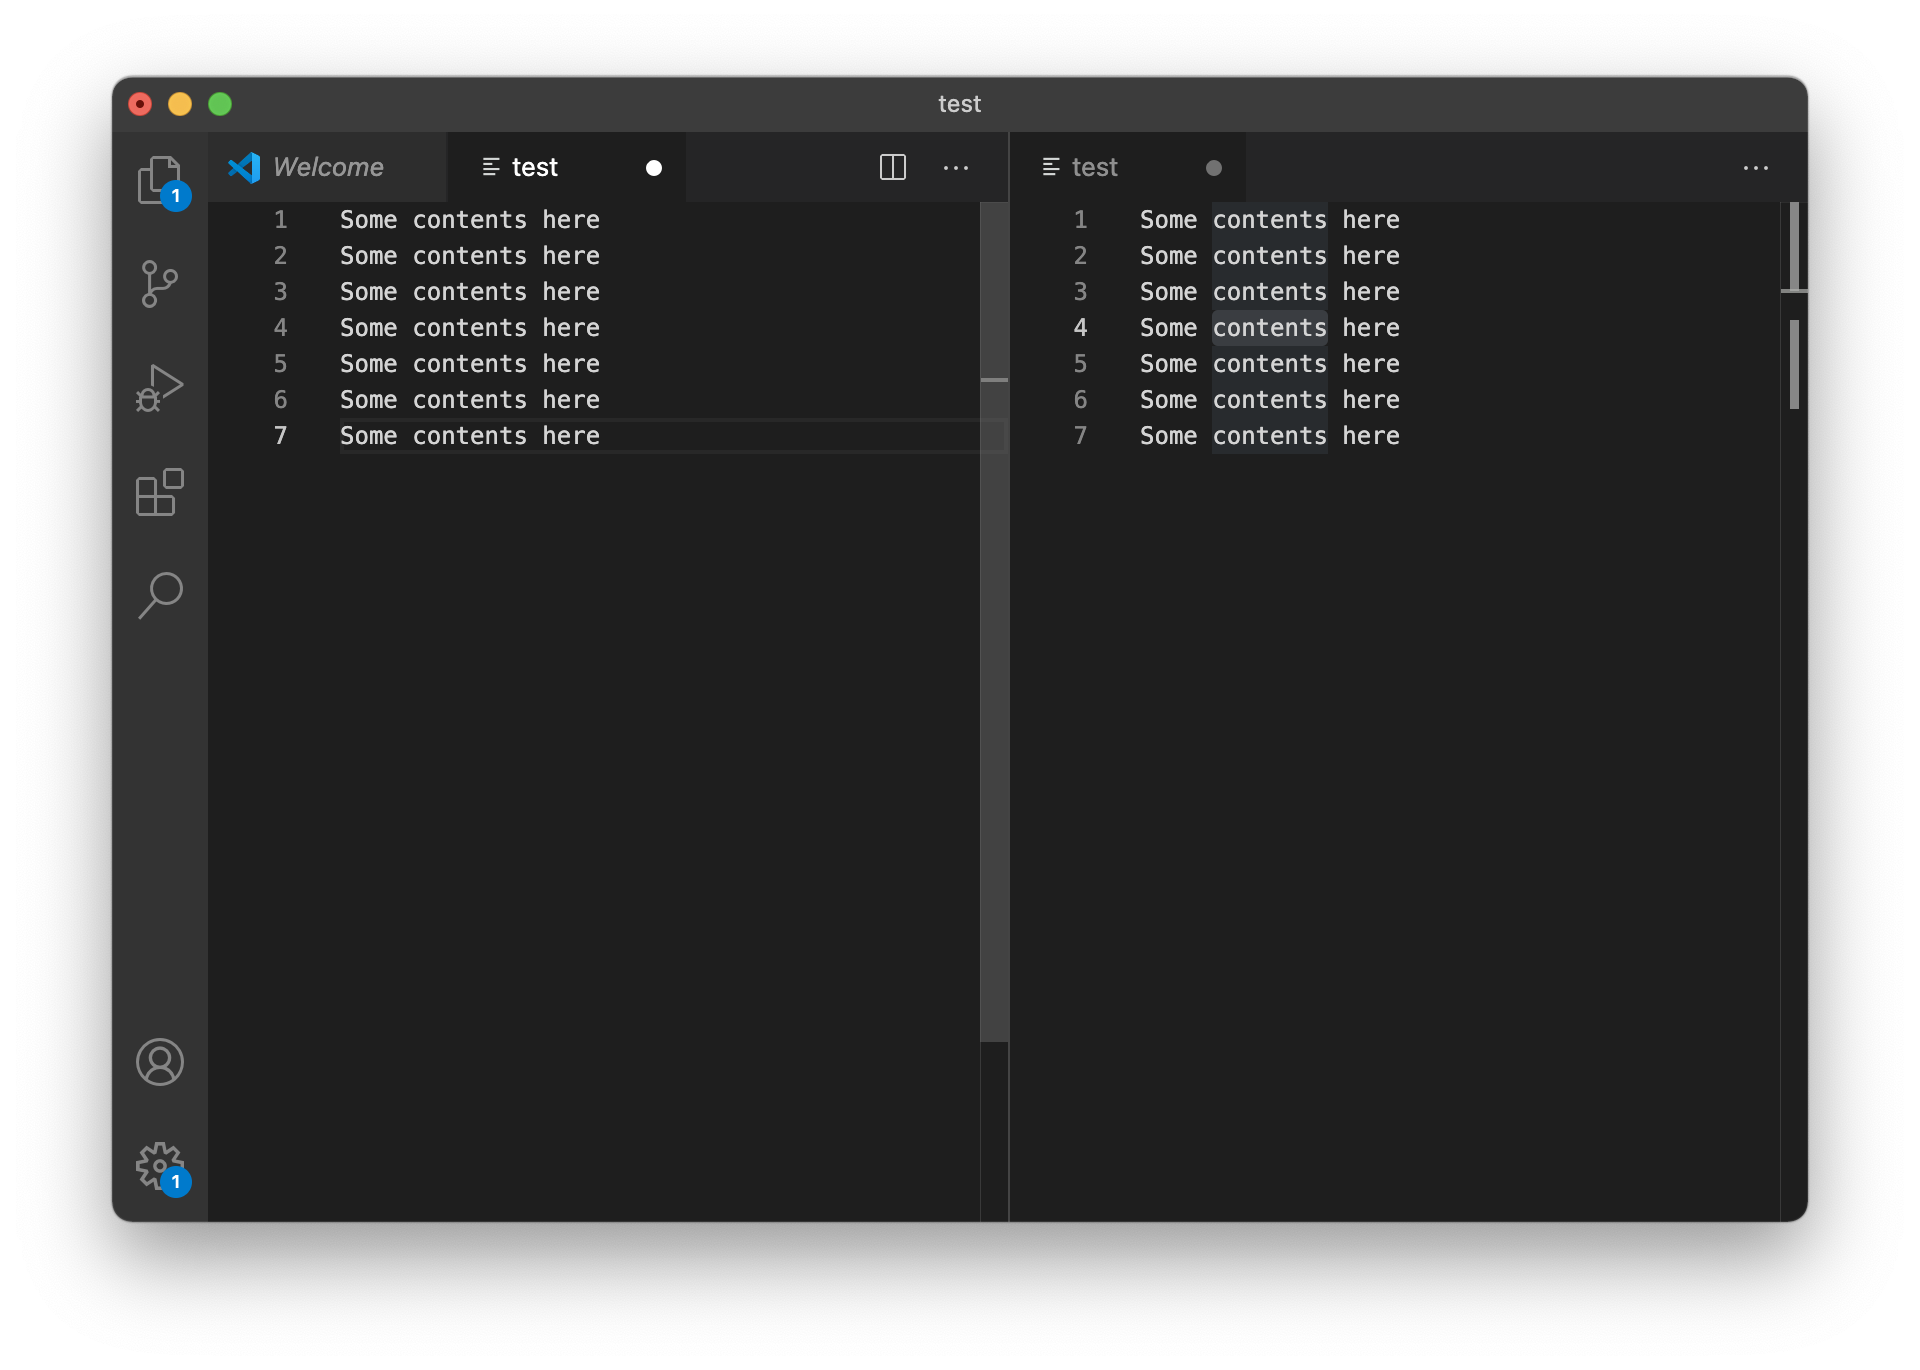This screenshot has width=1920, height=1370.
Task: Click the file icon on right test tab
Action: [1051, 167]
